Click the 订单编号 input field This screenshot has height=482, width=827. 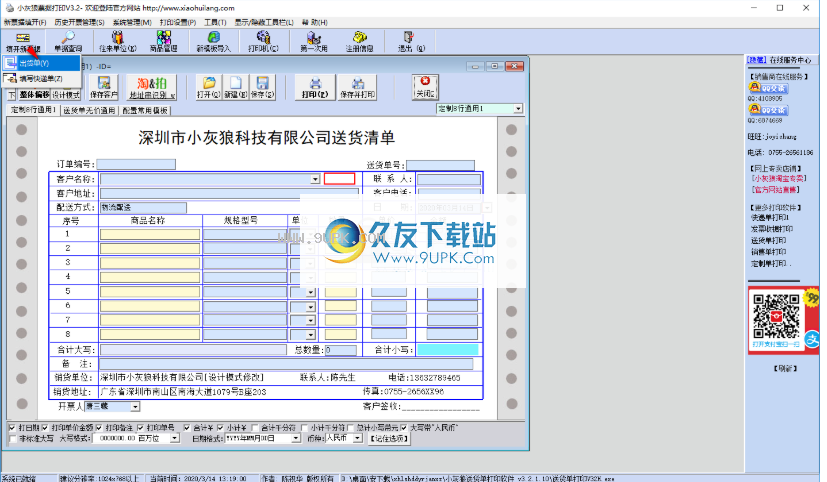tap(136, 165)
